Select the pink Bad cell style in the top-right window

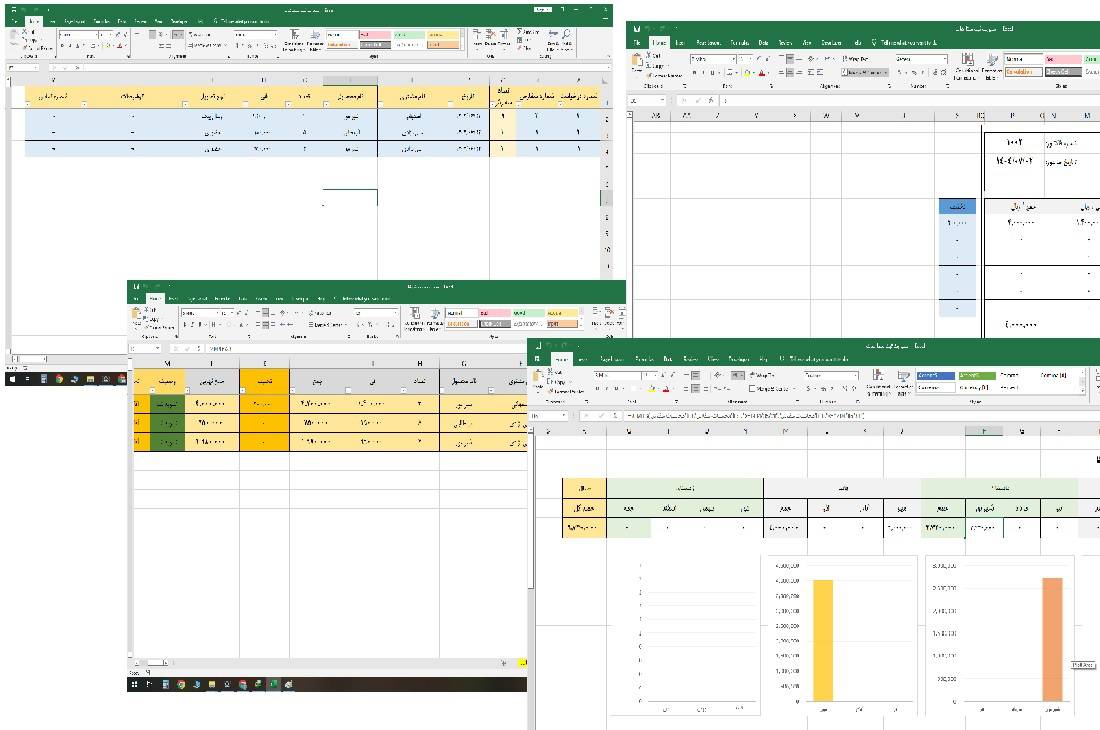point(1060,59)
